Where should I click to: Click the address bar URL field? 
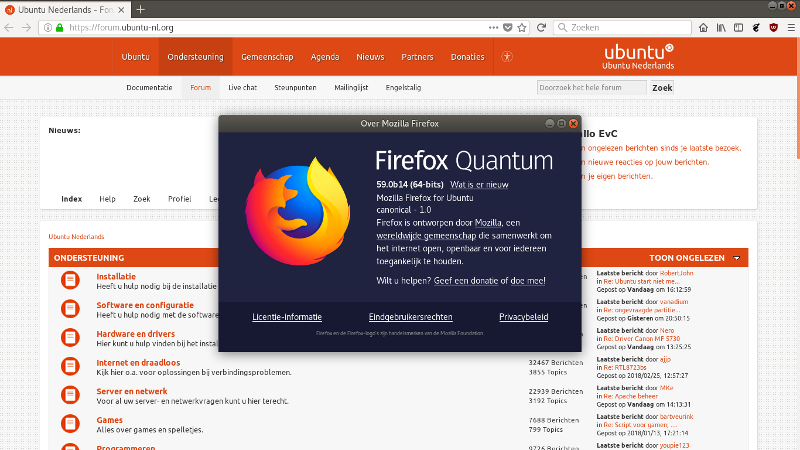[x=276, y=28]
